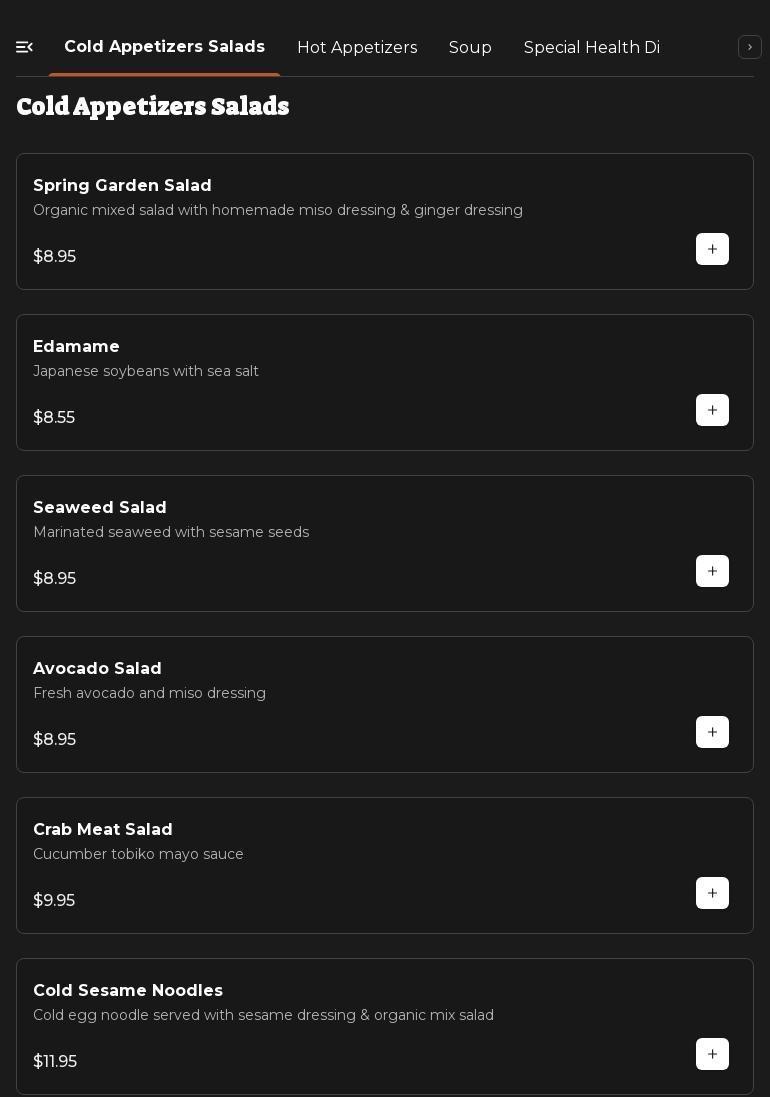Switch to Hot Appetizers tab
770x1097 pixels.
[x=357, y=48]
